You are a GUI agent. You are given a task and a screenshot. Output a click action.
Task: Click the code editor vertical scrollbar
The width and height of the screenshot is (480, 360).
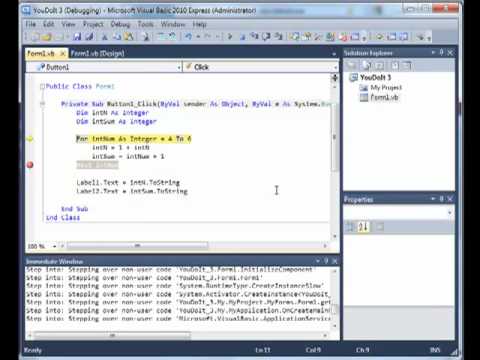[x=335, y=137]
